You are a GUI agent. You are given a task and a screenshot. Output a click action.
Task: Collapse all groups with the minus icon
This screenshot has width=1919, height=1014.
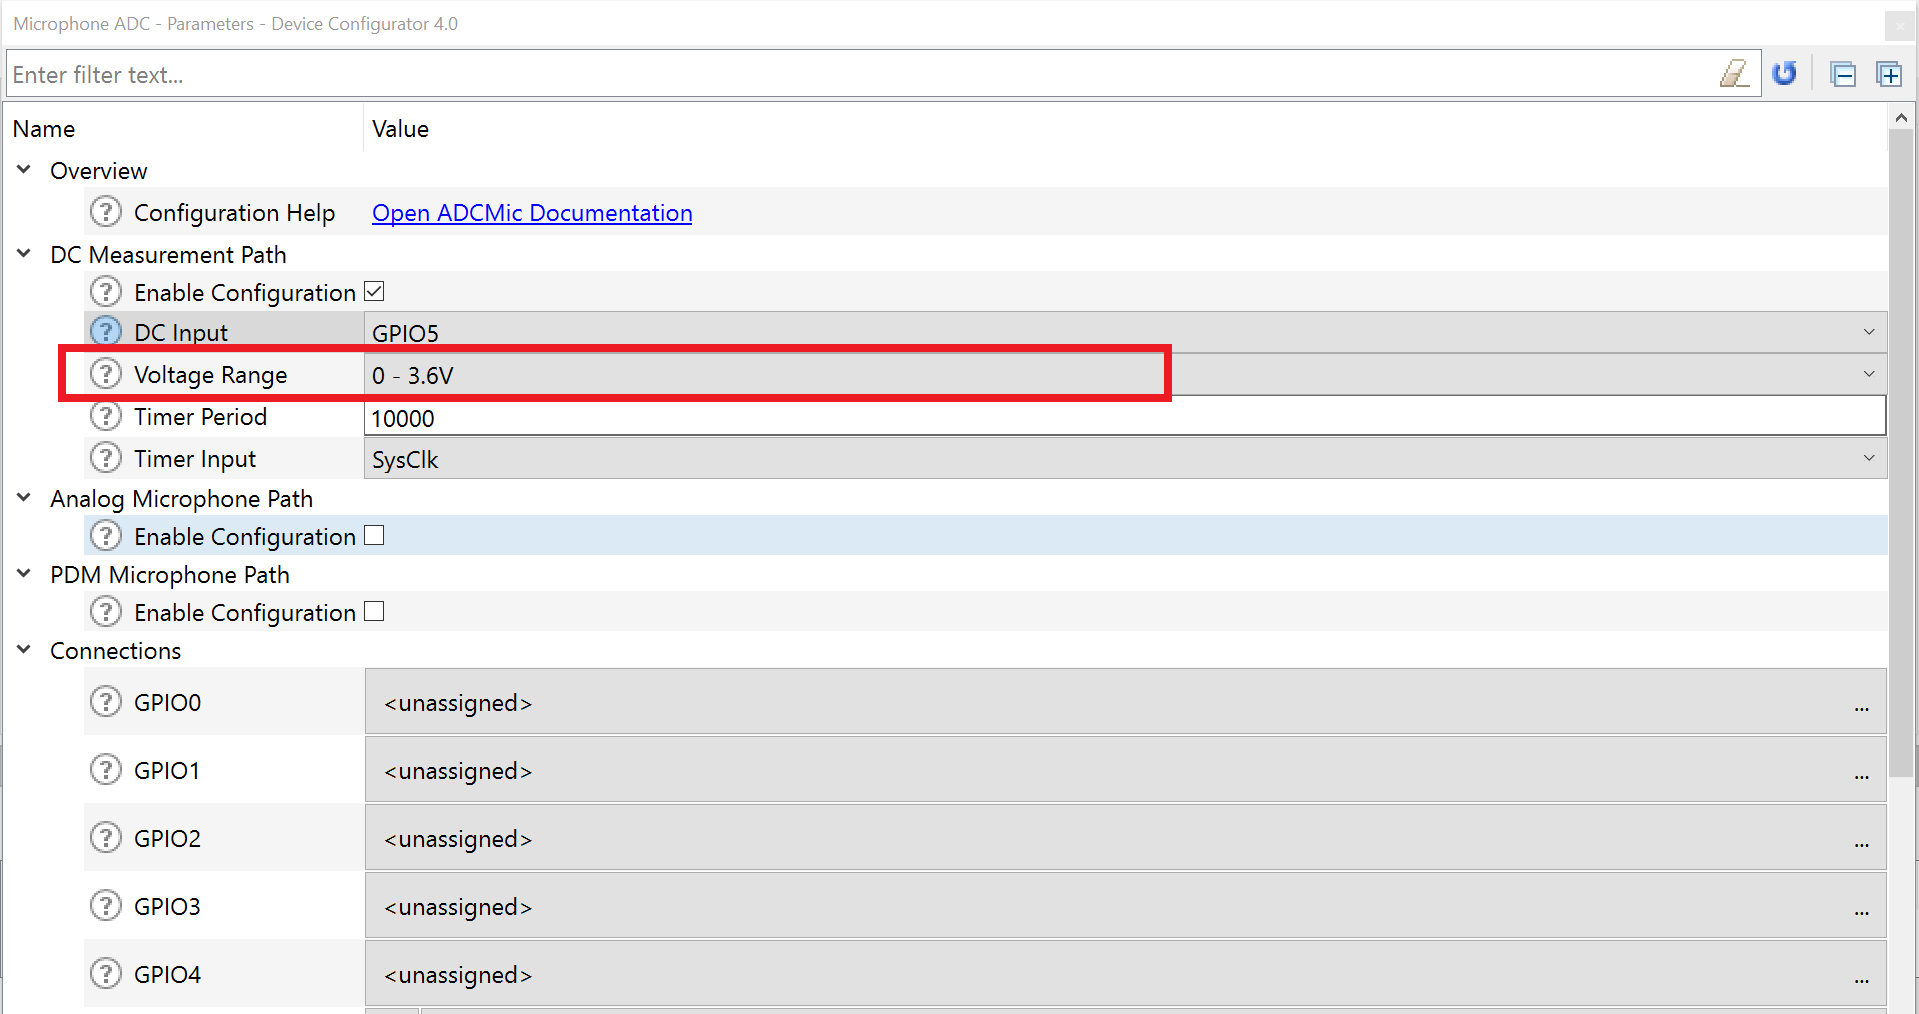pos(1843,74)
